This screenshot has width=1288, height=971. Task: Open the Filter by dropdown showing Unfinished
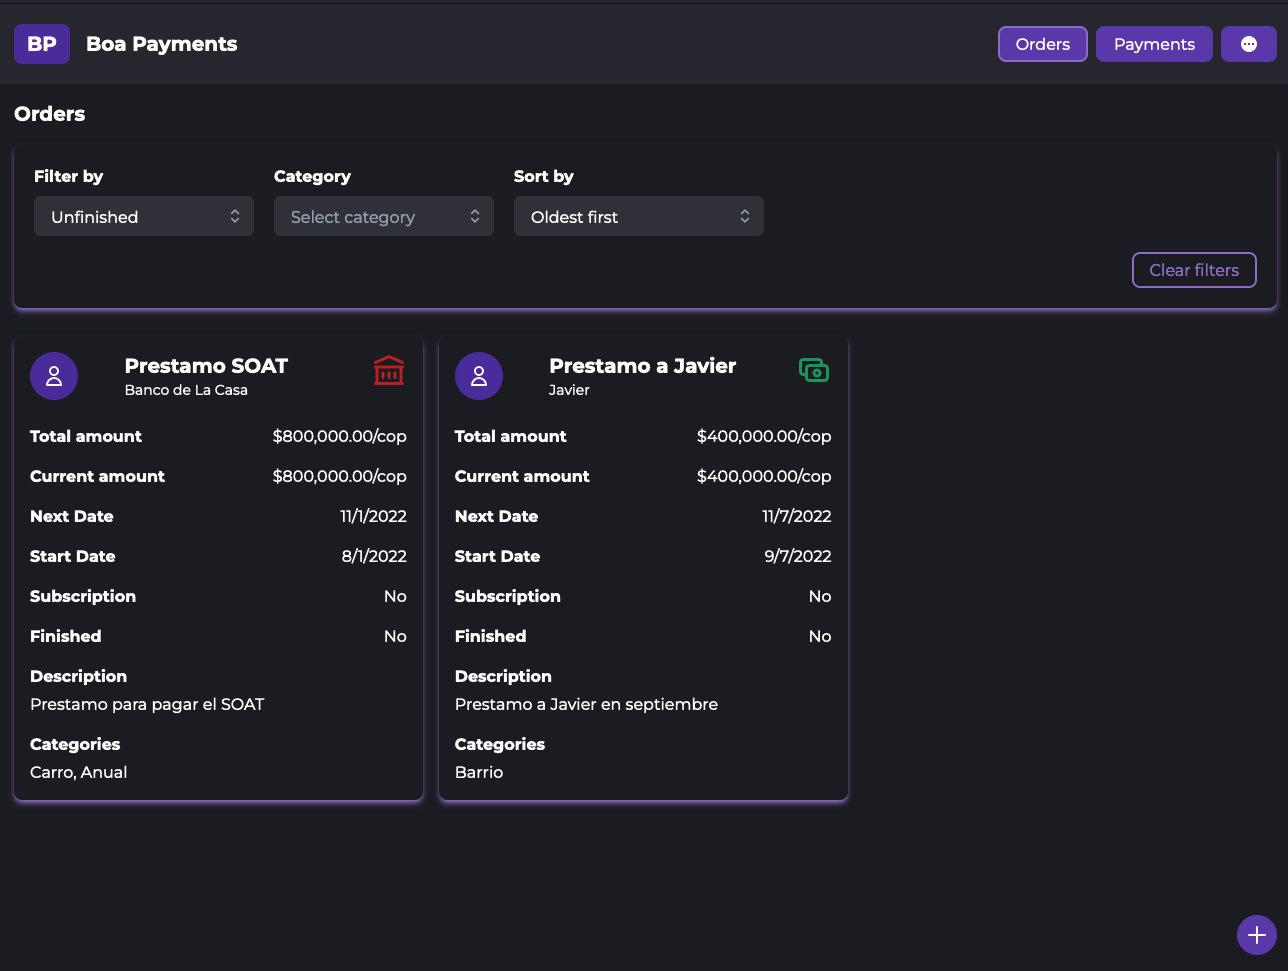(143, 216)
